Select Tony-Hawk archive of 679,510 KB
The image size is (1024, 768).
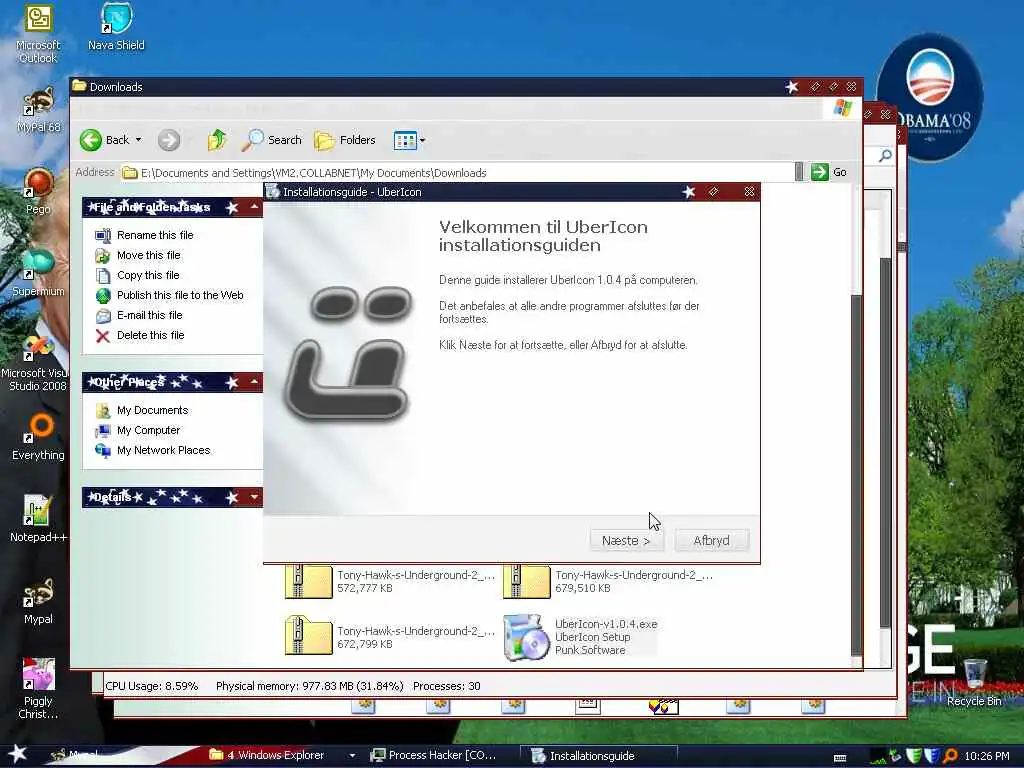pyautogui.click(x=608, y=581)
